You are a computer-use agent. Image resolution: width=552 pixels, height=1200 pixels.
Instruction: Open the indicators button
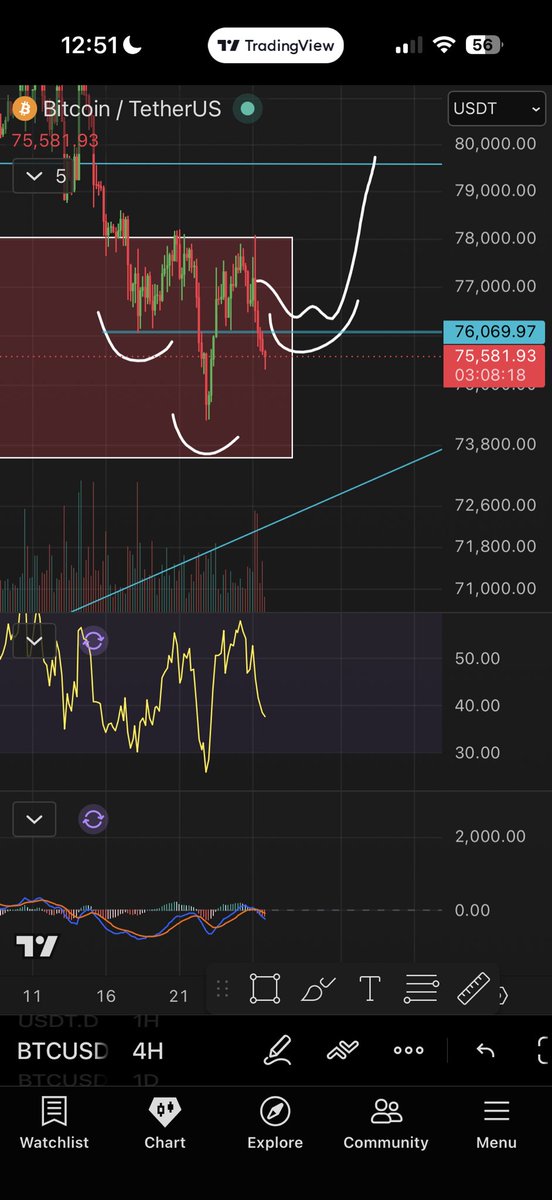tap(343, 1050)
